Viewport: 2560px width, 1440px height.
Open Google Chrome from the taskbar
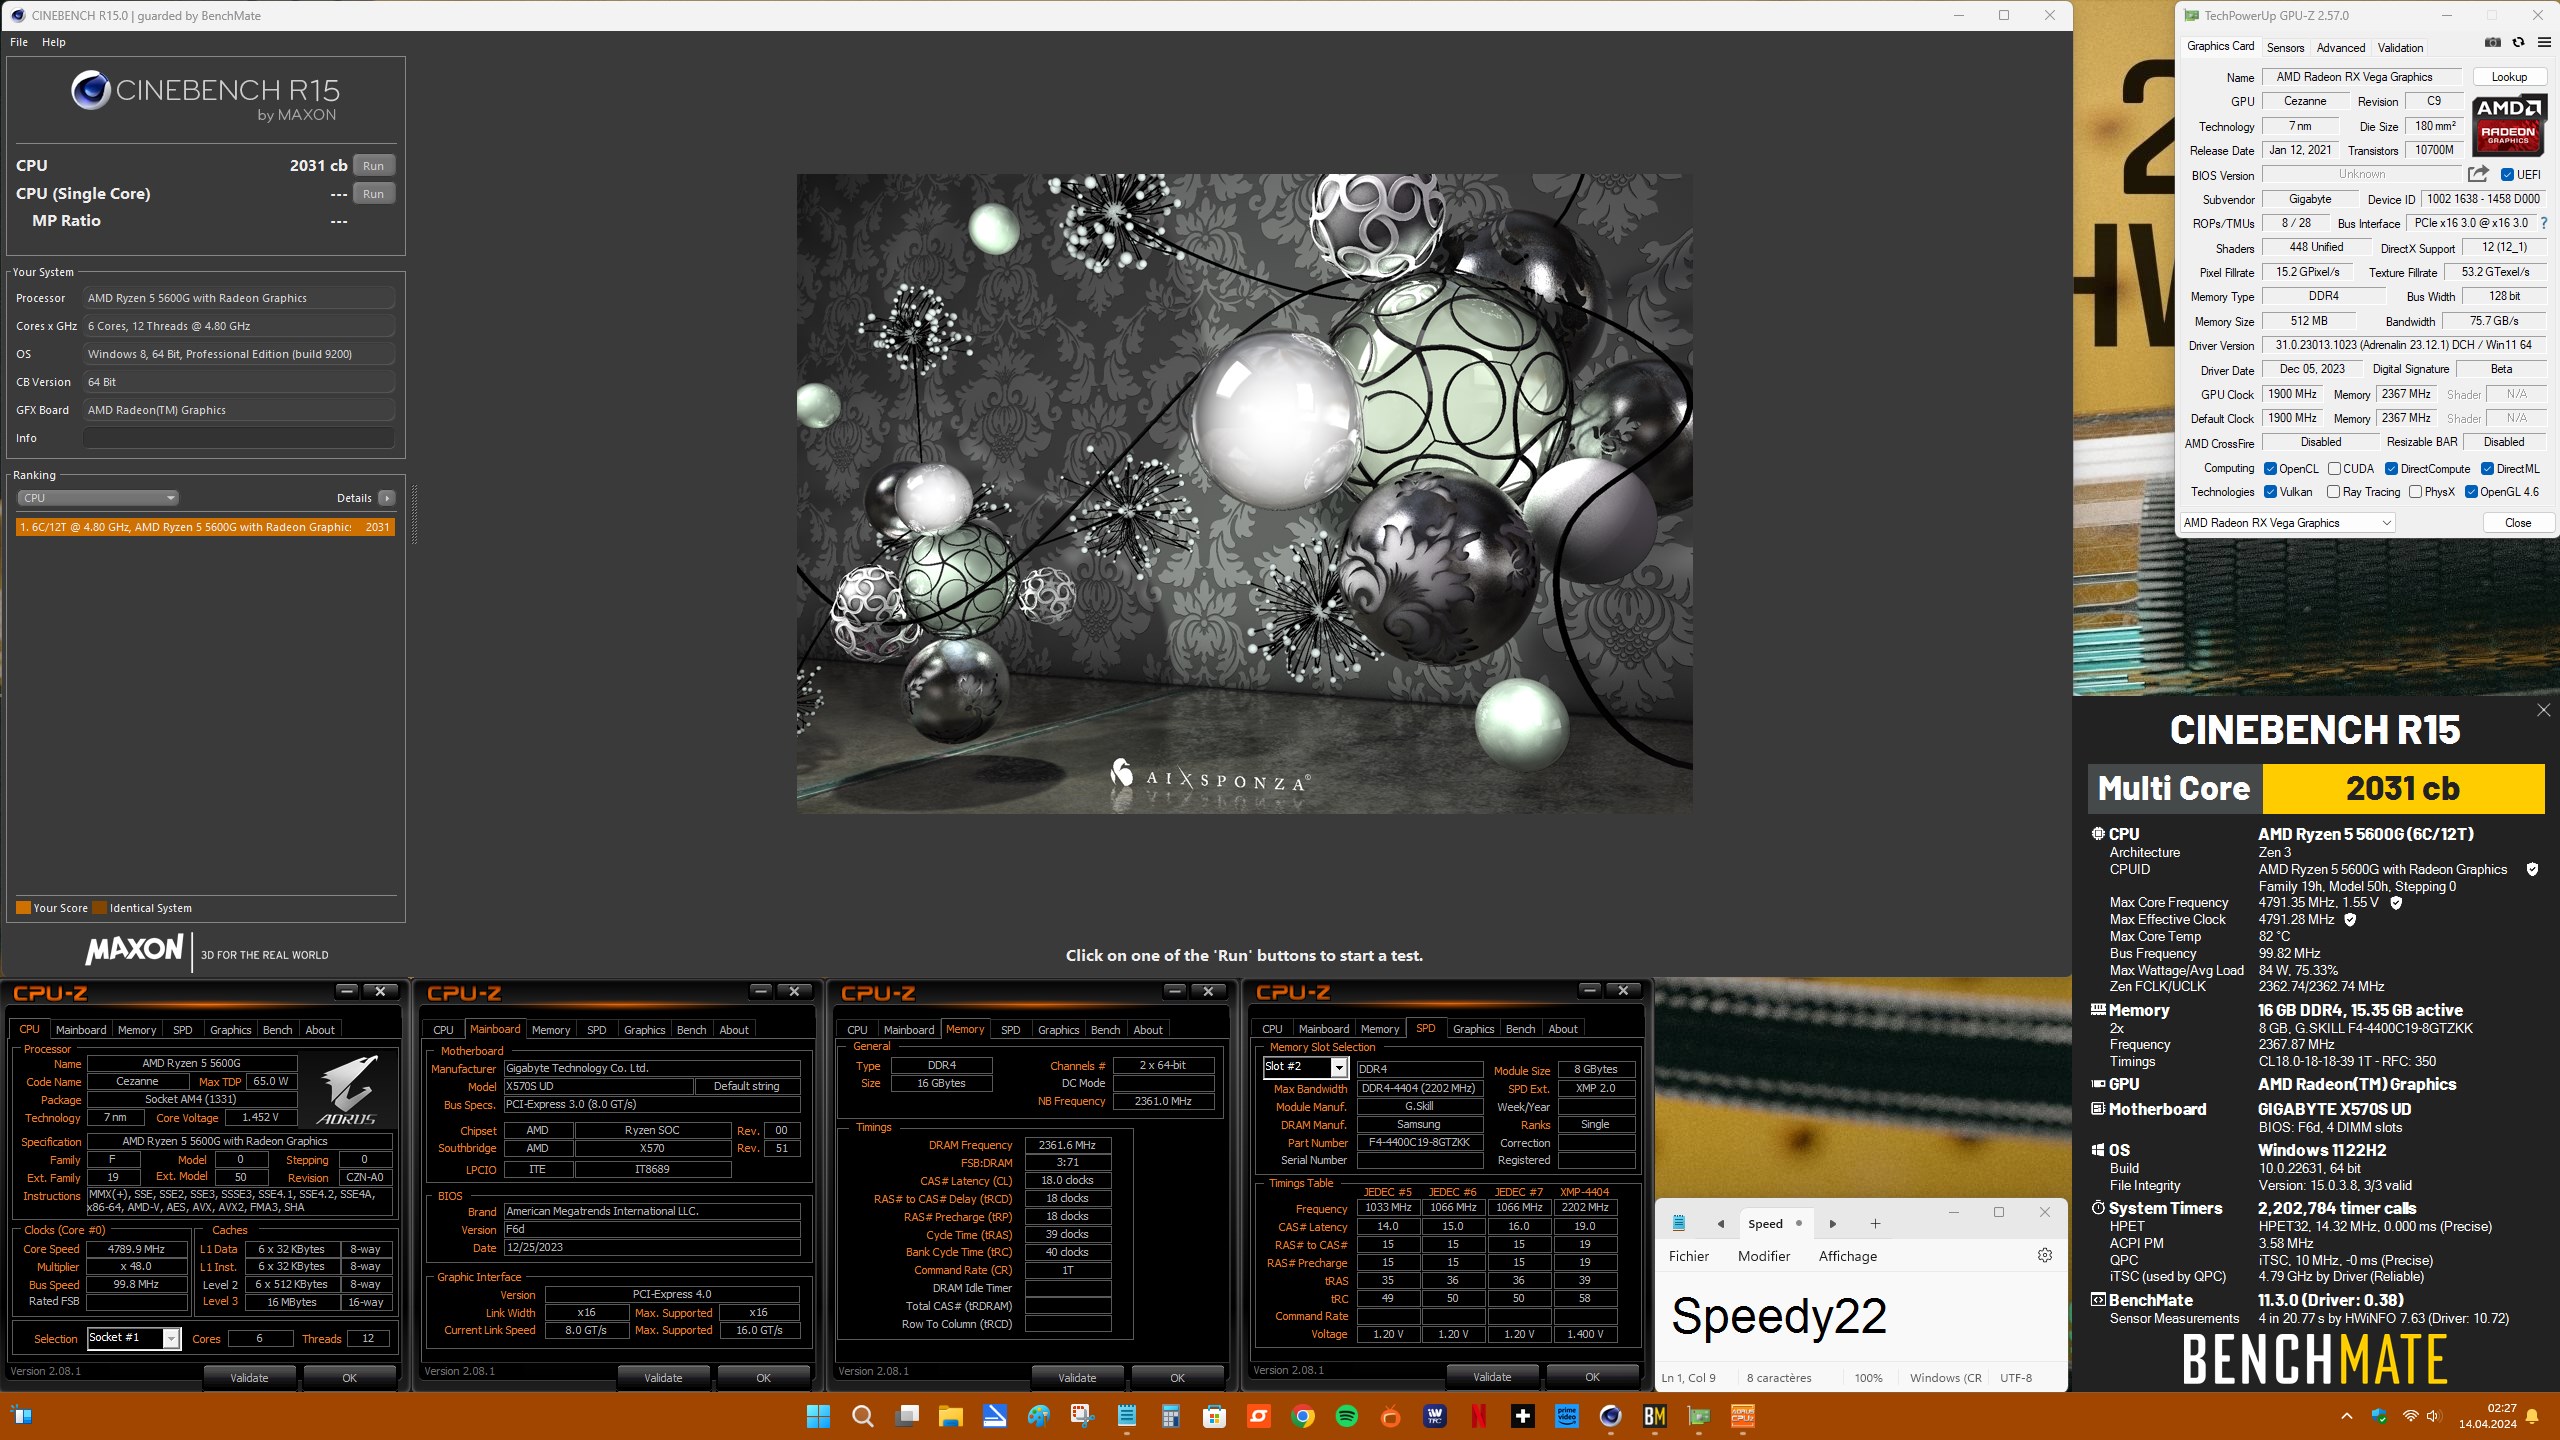pyautogui.click(x=1302, y=1416)
